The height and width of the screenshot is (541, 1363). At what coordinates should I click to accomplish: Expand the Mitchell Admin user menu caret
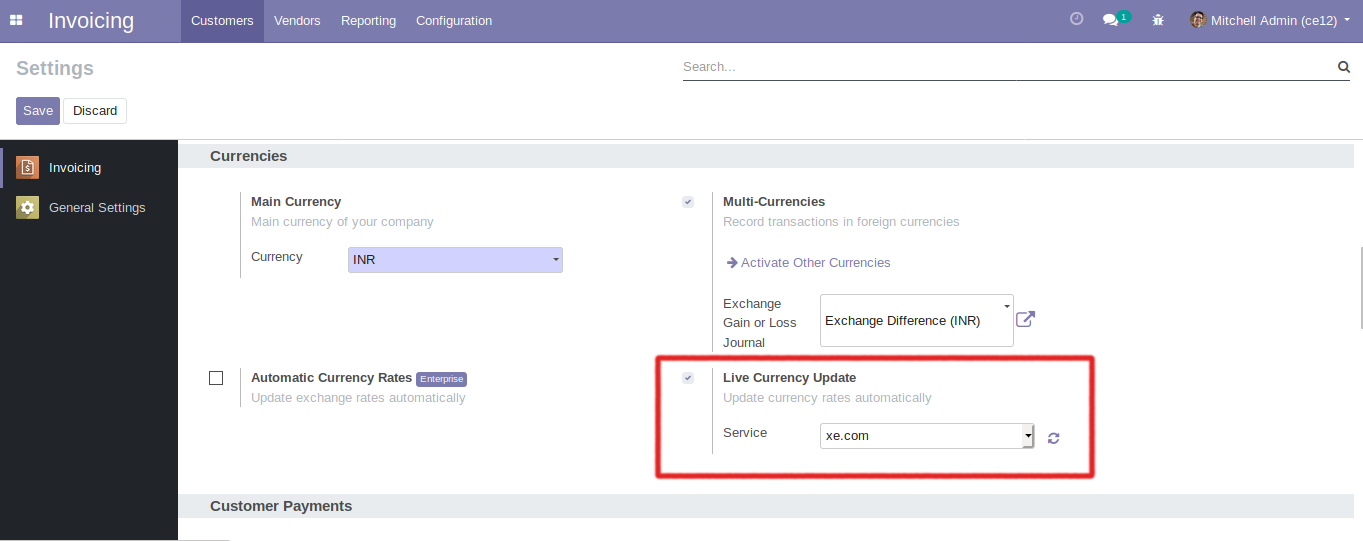click(x=1347, y=20)
